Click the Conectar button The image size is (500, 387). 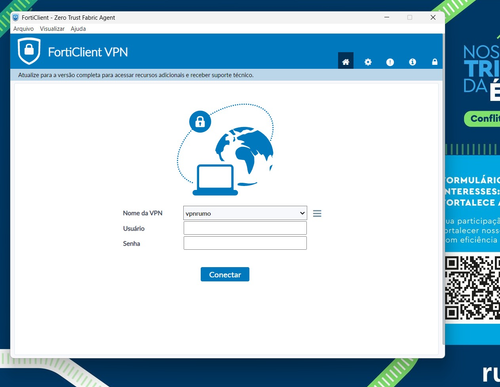point(225,274)
